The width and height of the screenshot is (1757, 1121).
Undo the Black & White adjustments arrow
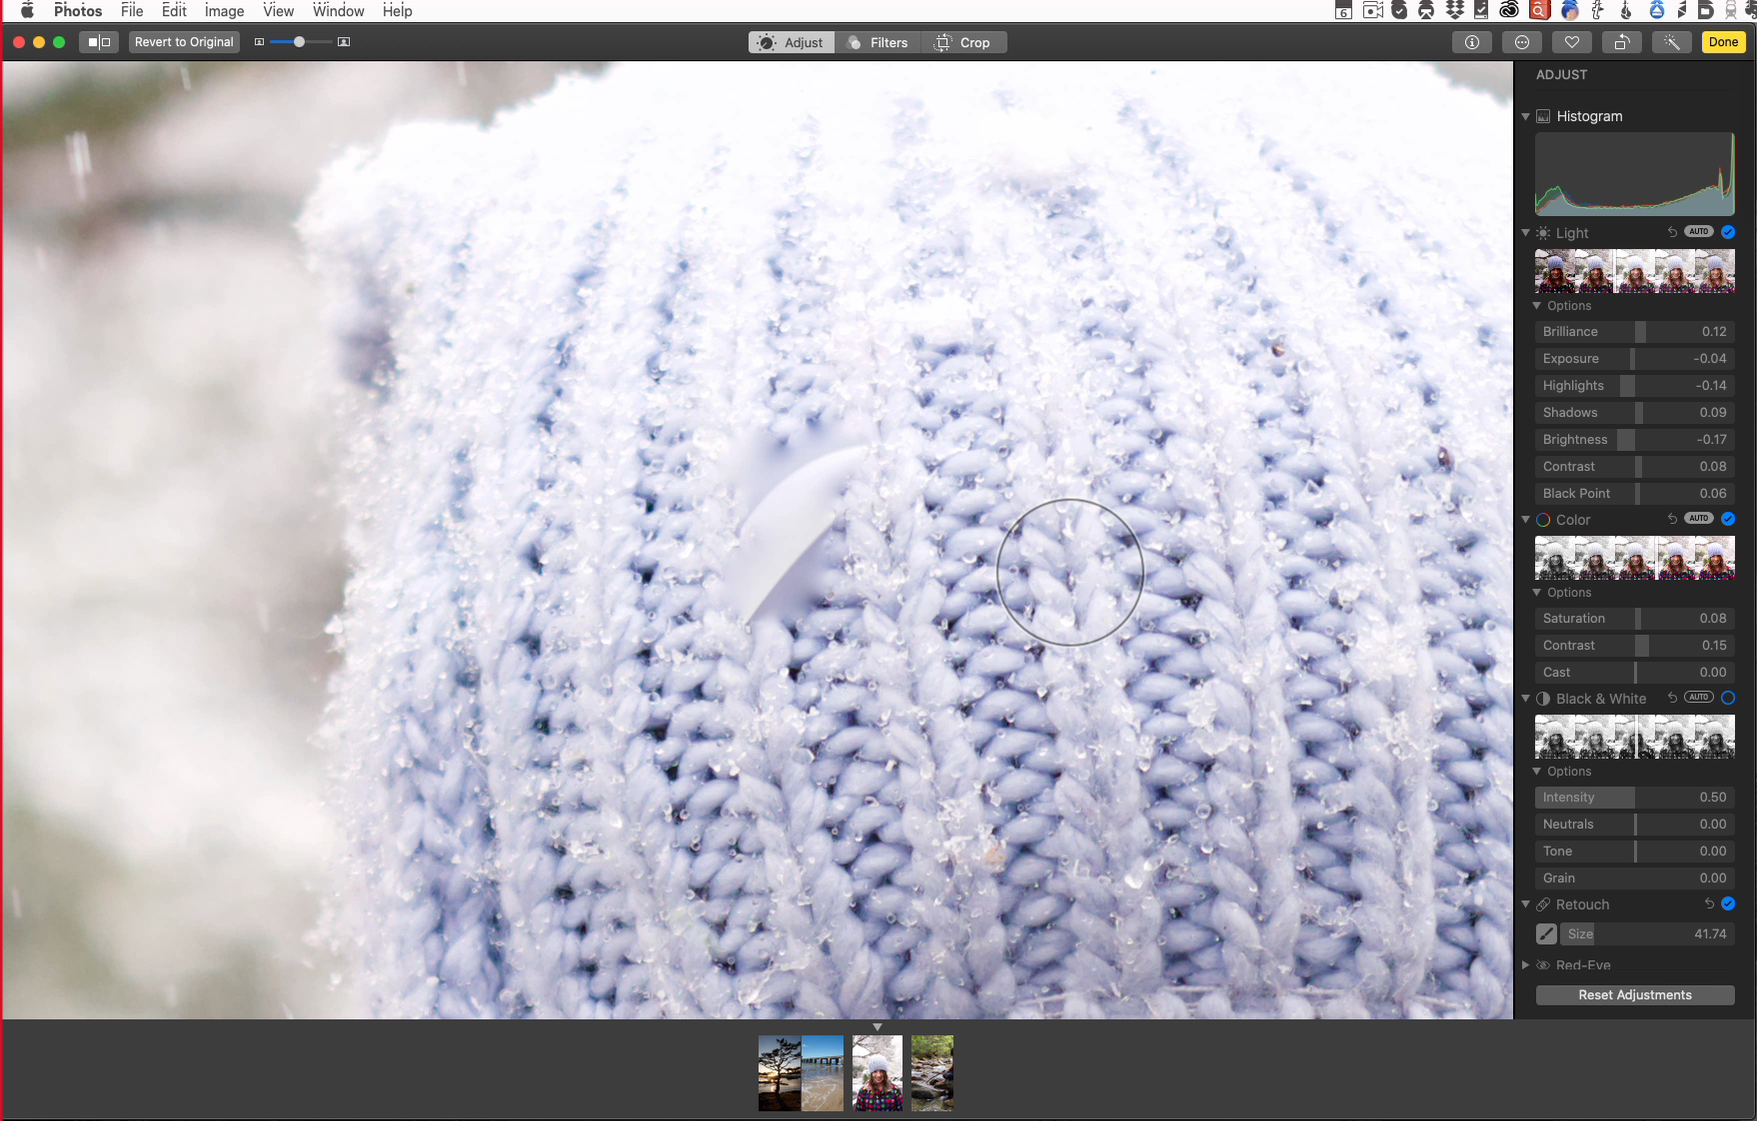(1672, 698)
